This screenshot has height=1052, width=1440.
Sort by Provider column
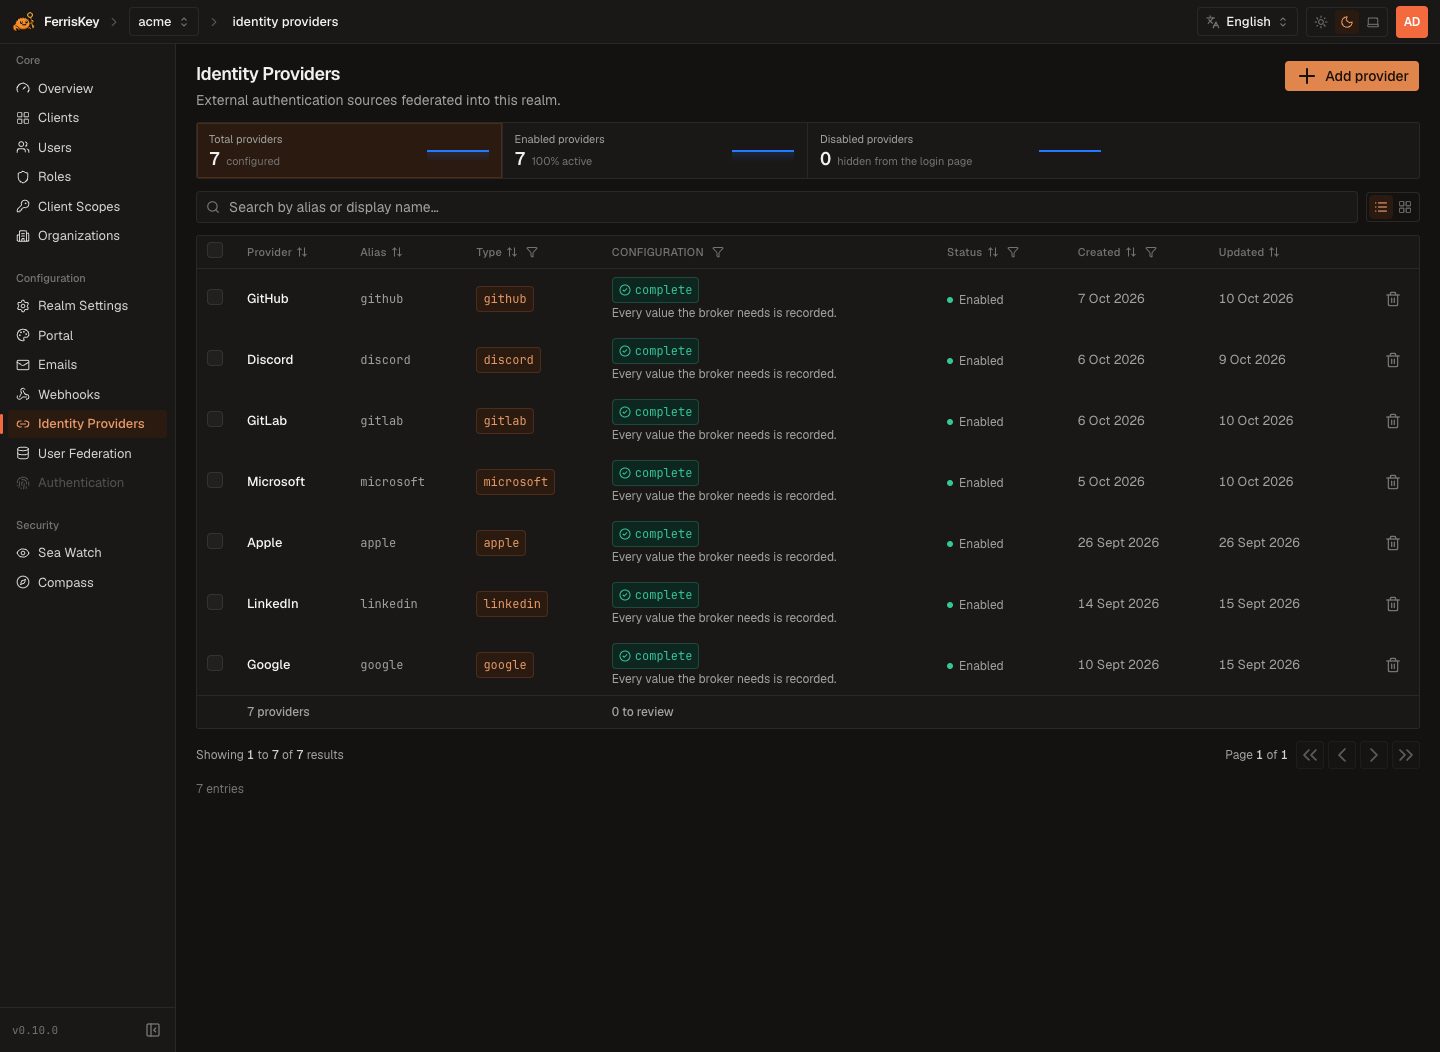tap(277, 252)
